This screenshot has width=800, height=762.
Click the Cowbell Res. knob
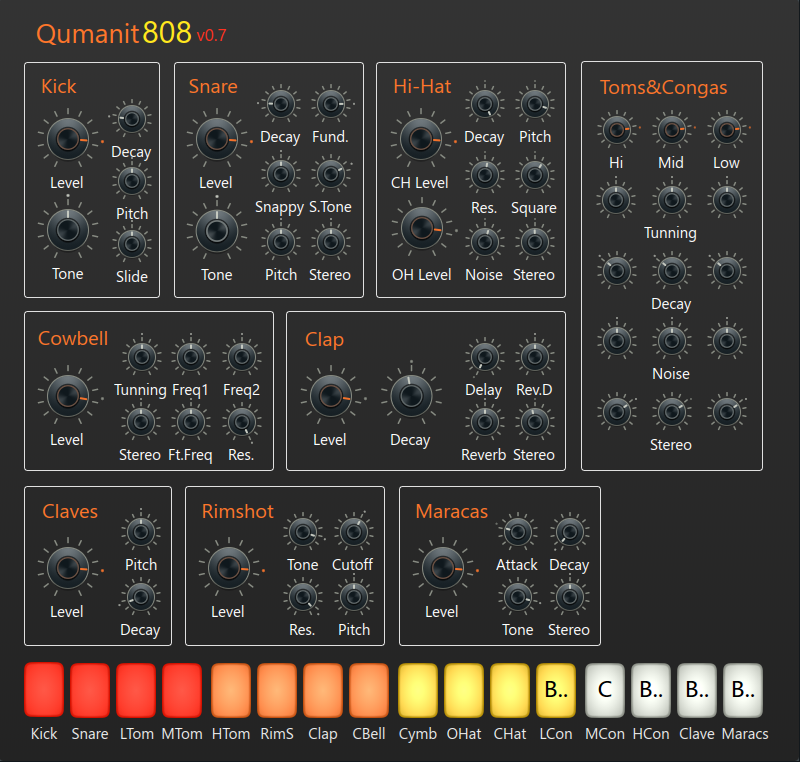coord(241,422)
